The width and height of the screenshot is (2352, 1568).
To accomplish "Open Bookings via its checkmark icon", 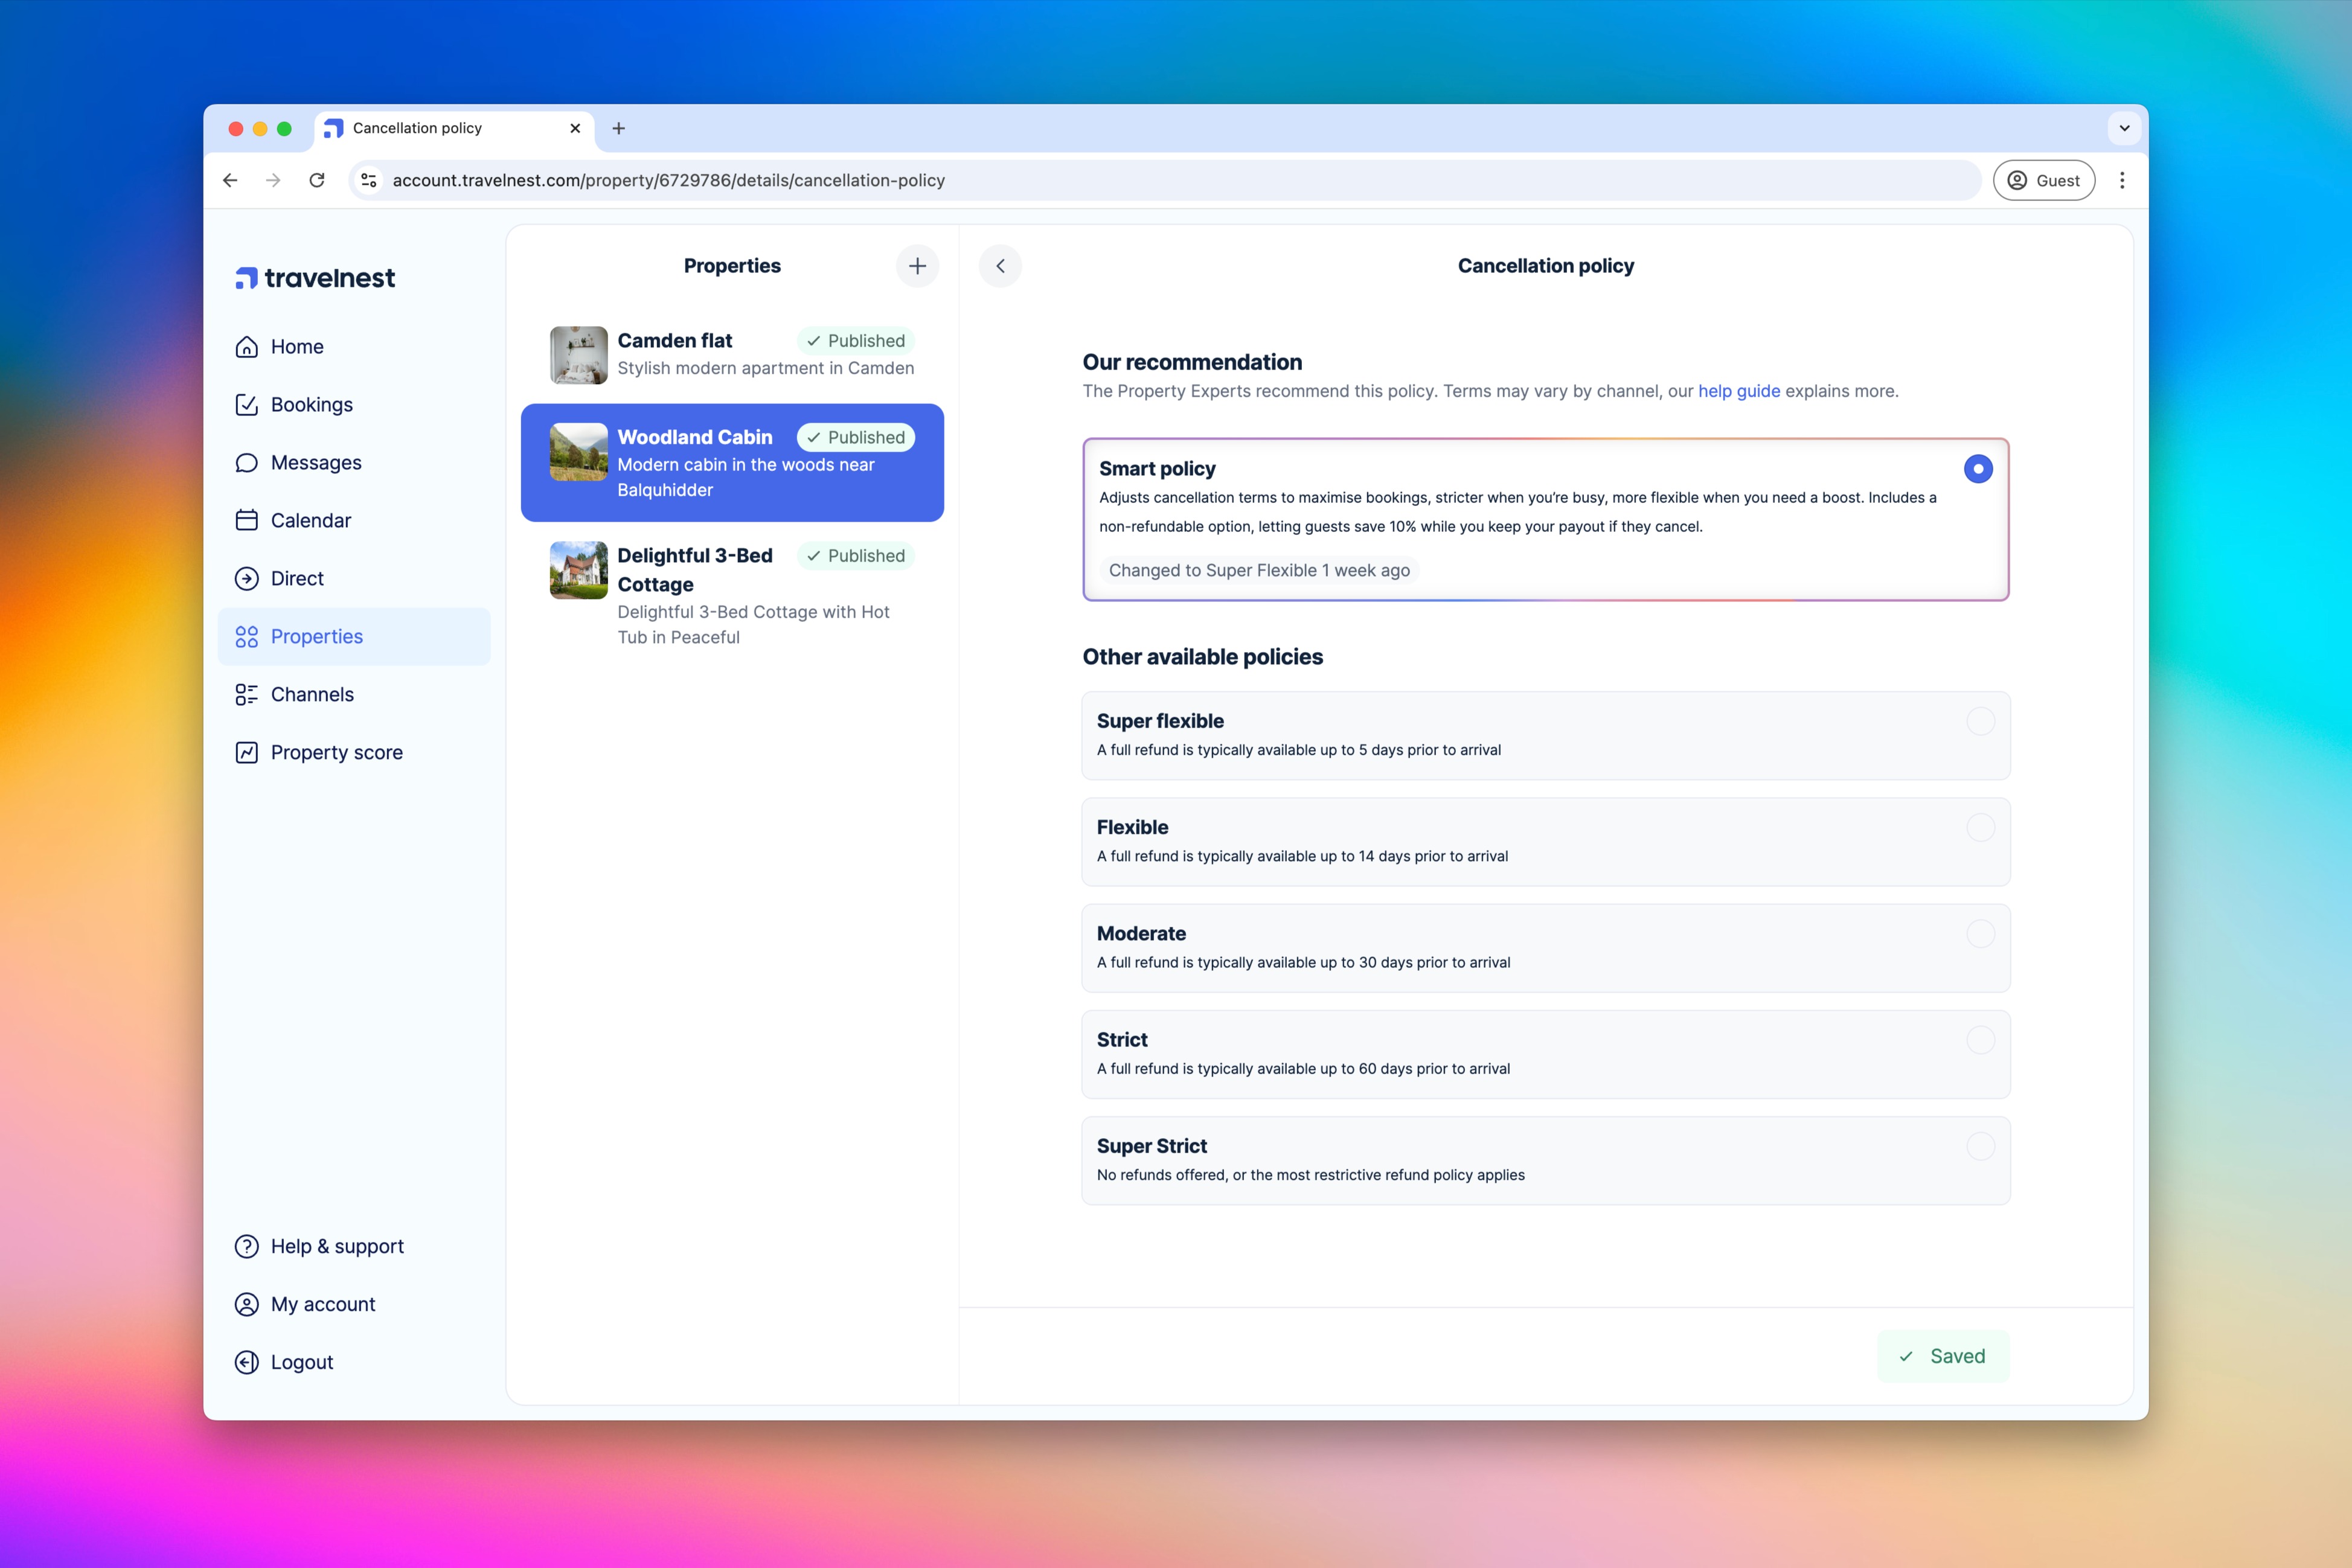I will [x=246, y=405].
